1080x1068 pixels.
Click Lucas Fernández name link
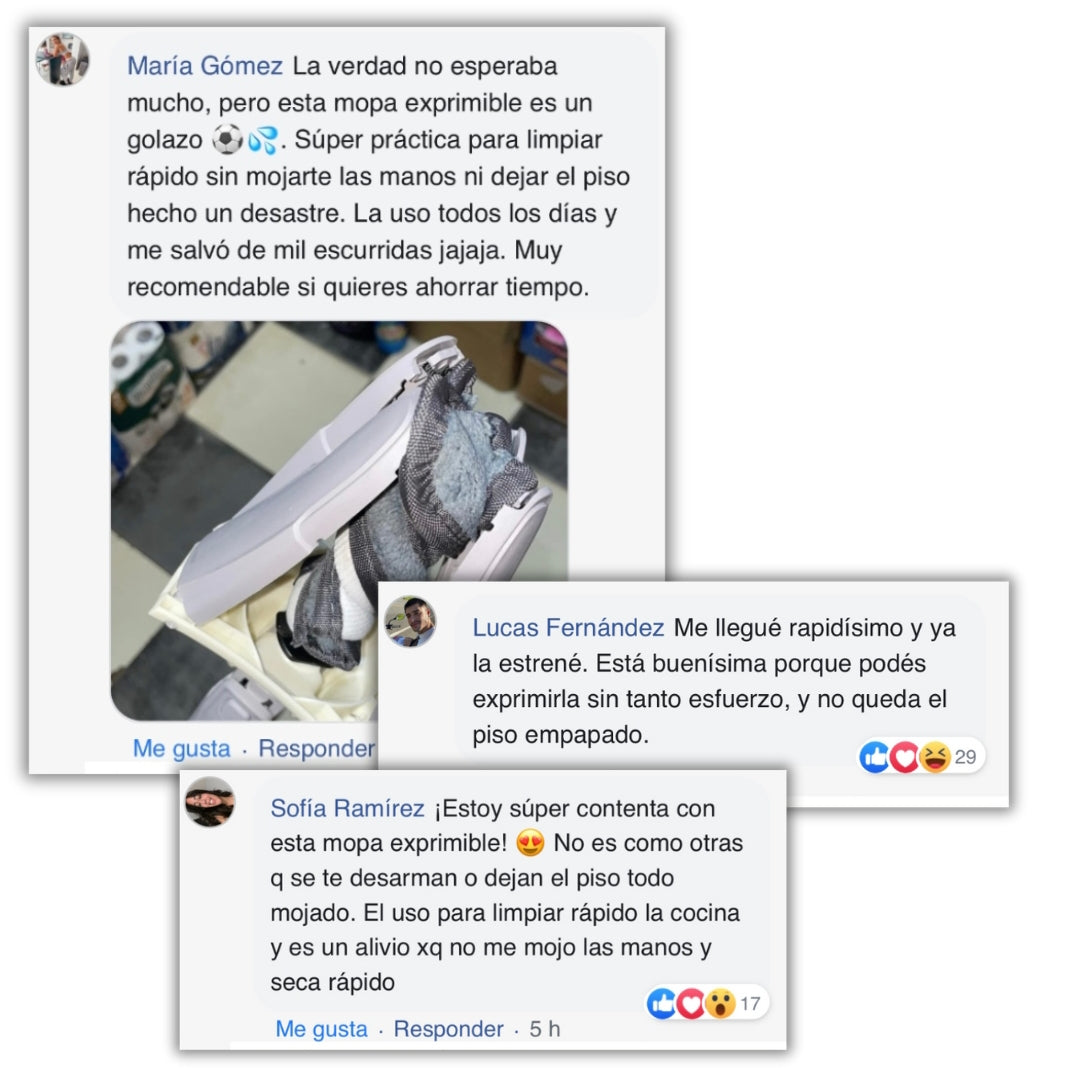tap(568, 627)
